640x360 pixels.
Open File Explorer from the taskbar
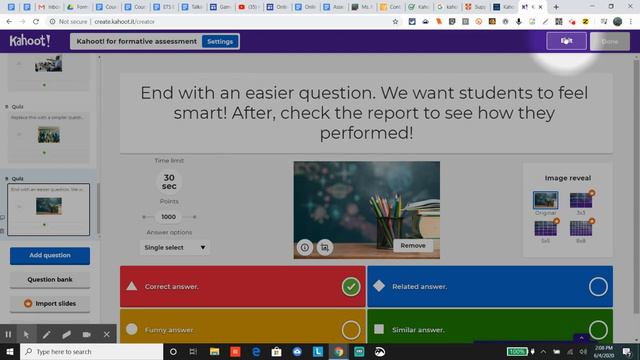[214, 351]
